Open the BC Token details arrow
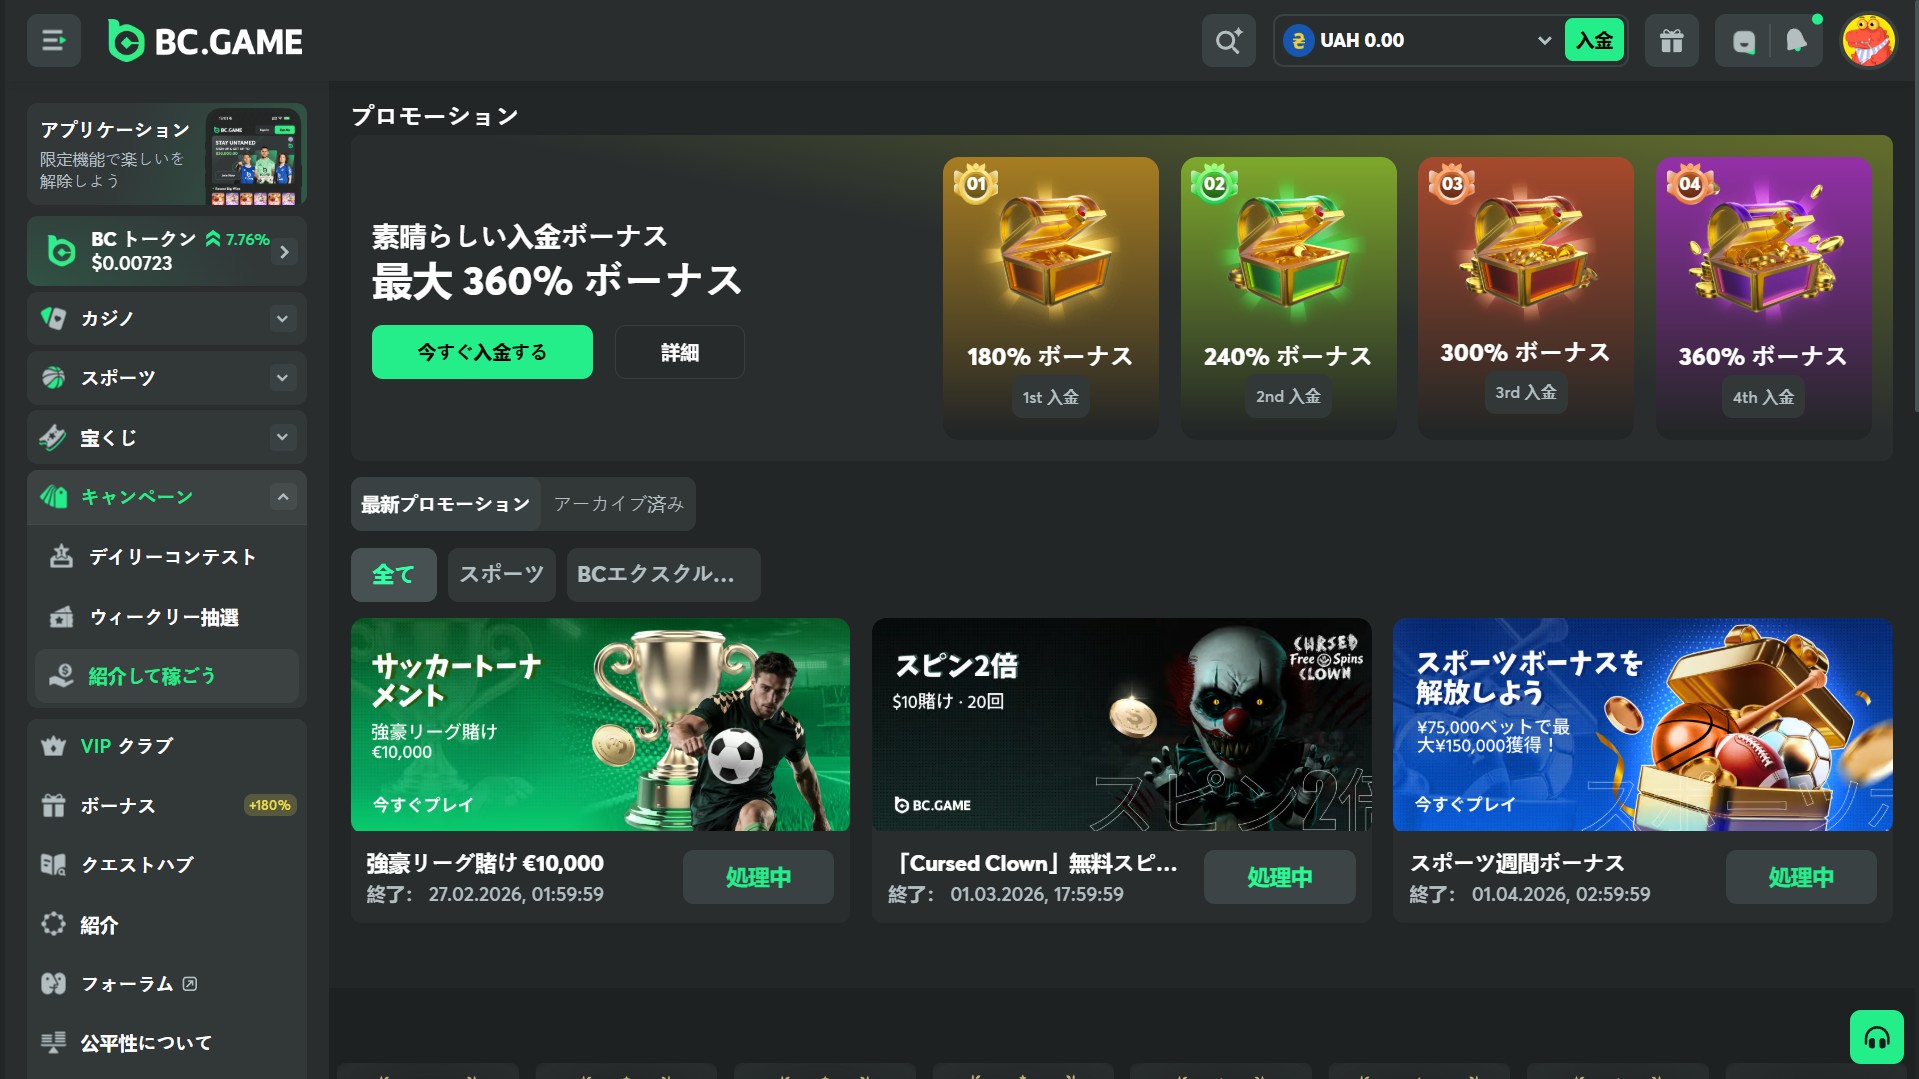The height and width of the screenshot is (1079, 1919). (x=285, y=252)
